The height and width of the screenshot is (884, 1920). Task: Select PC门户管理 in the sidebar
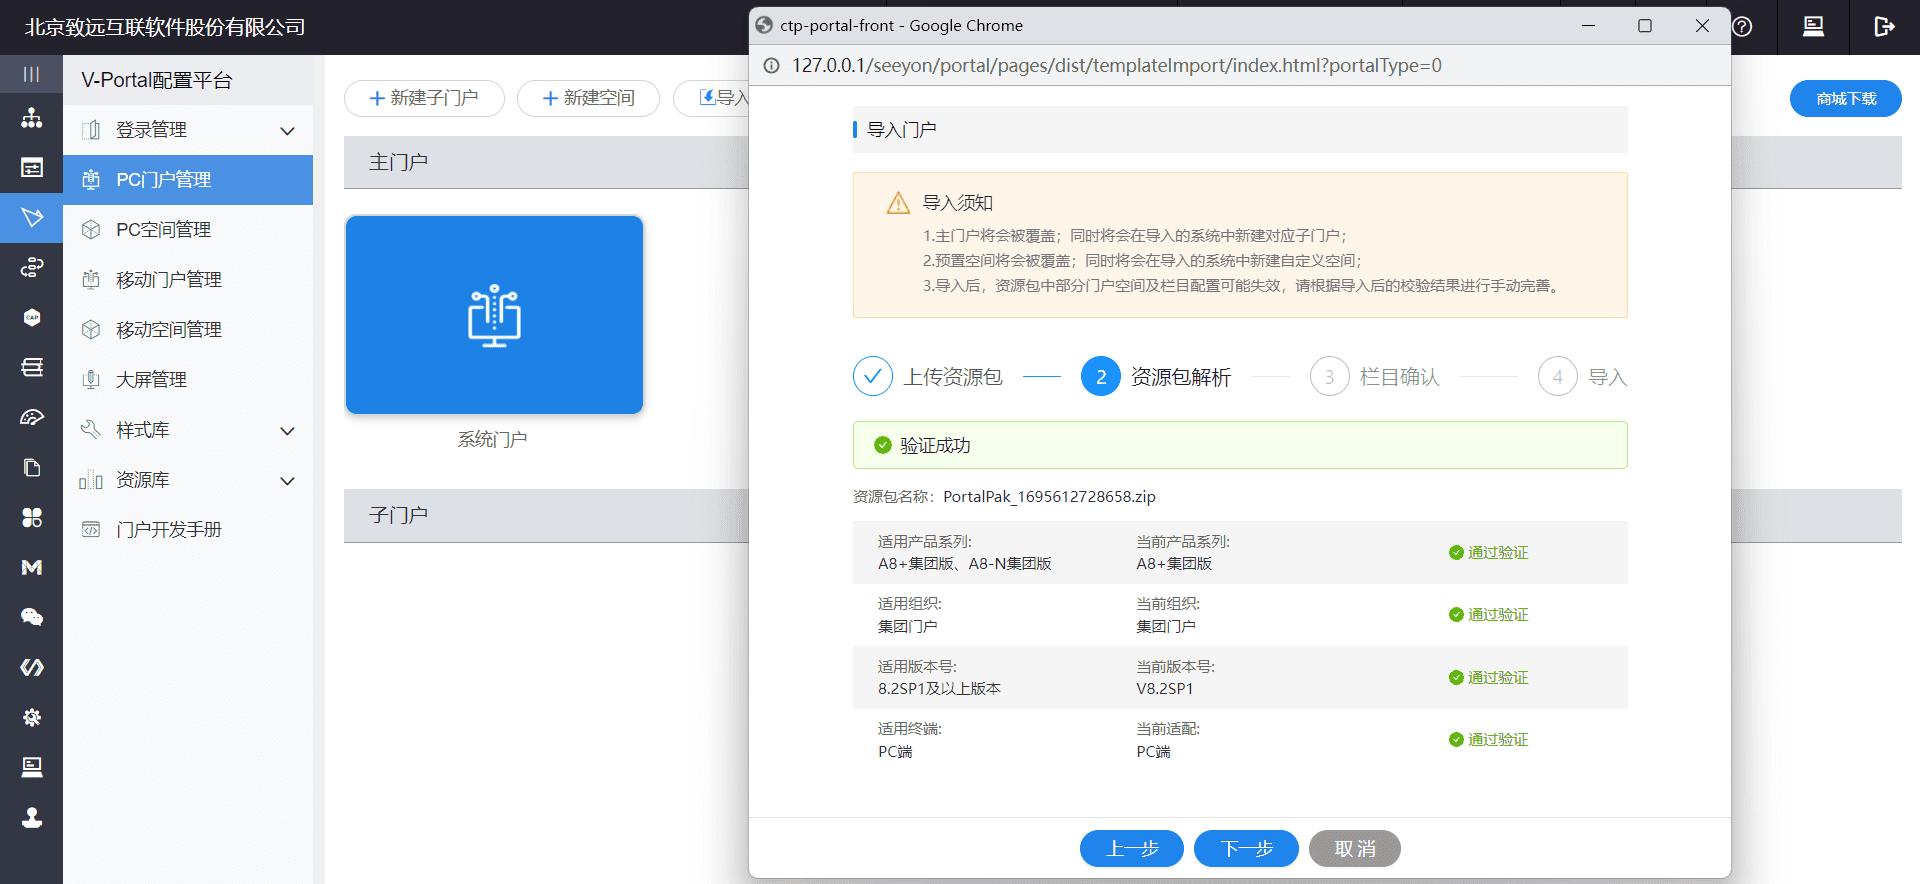(x=188, y=180)
